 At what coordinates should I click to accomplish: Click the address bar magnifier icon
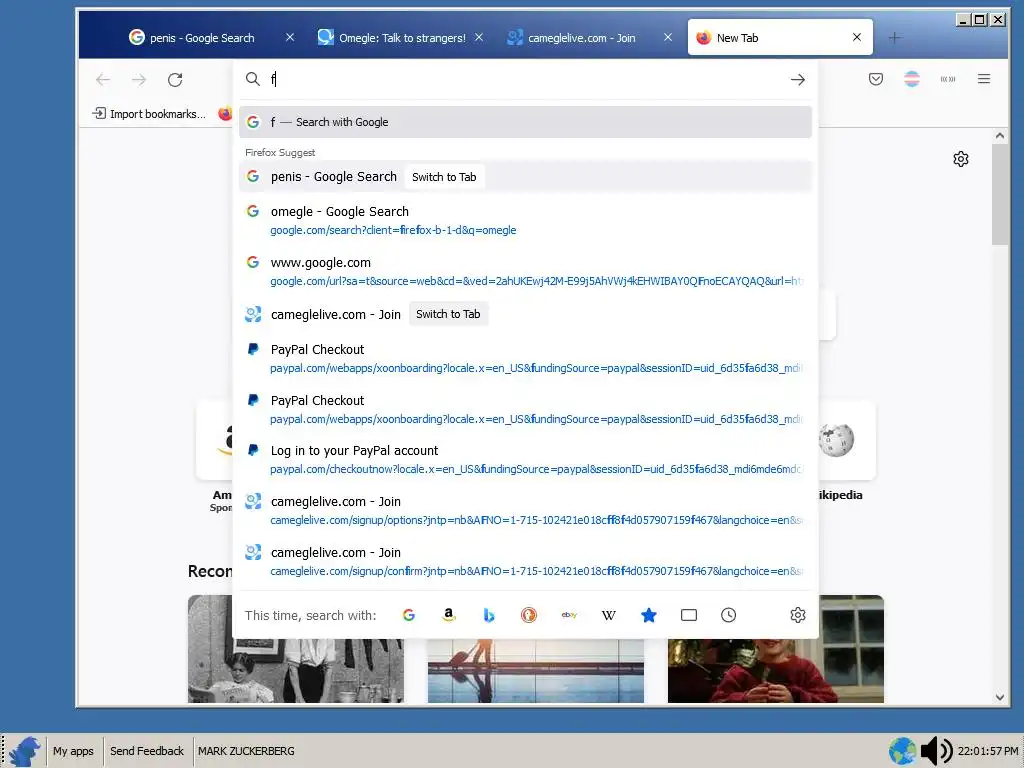(253, 79)
